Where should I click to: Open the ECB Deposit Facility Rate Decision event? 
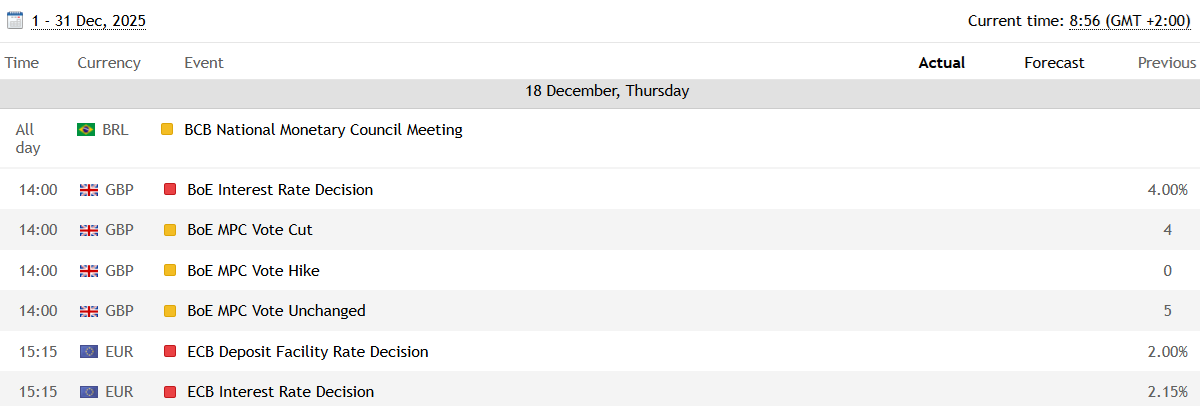307,352
